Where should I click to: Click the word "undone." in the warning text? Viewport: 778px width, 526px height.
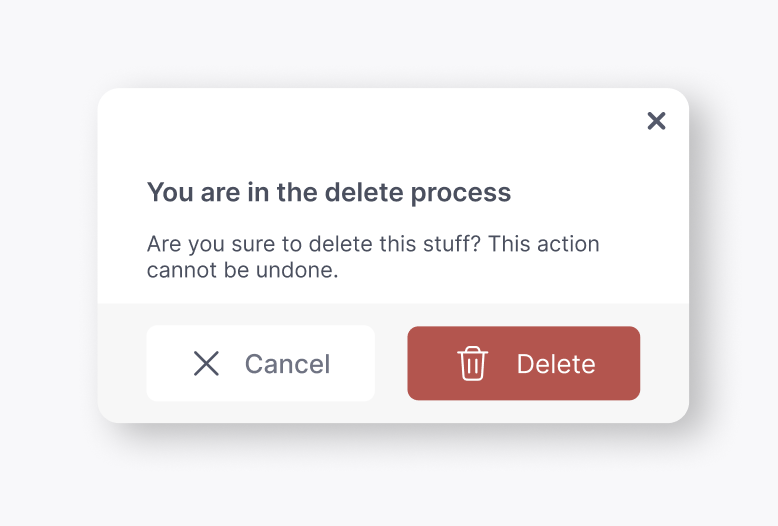[297, 270]
